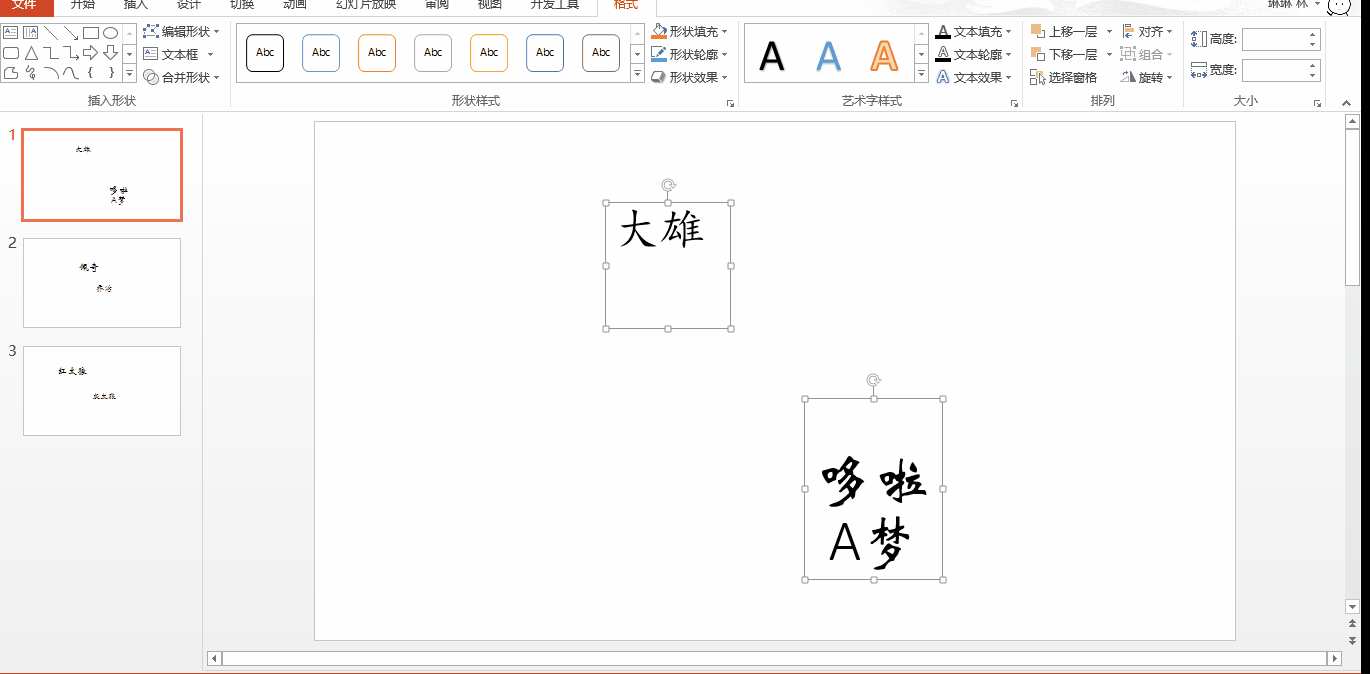
Task: Select the oval shape from 插入形状 gallery
Action: [111, 33]
